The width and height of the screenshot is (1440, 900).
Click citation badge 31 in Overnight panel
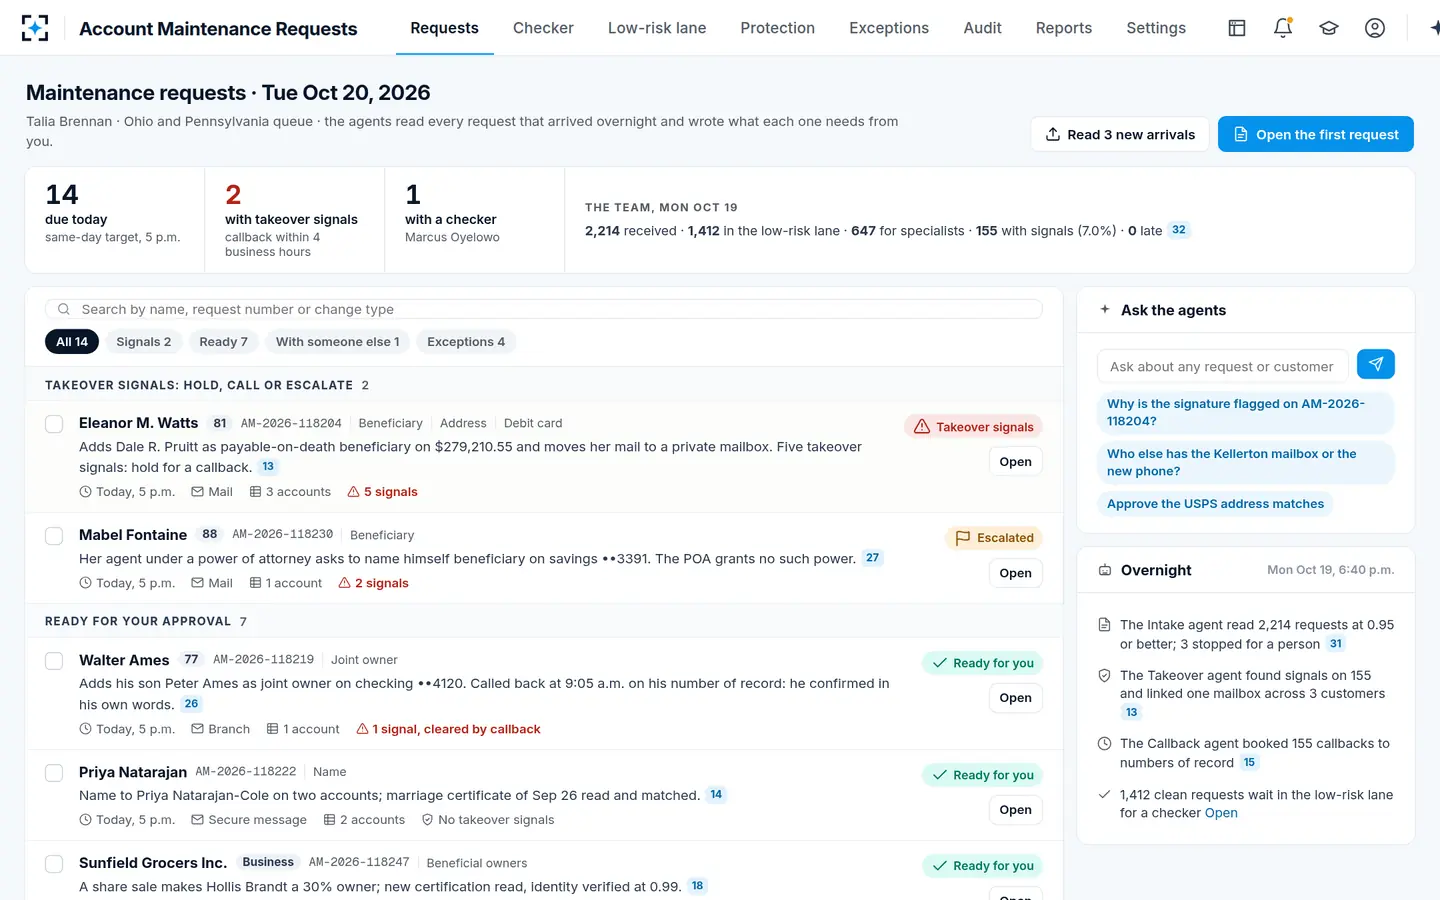point(1336,644)
